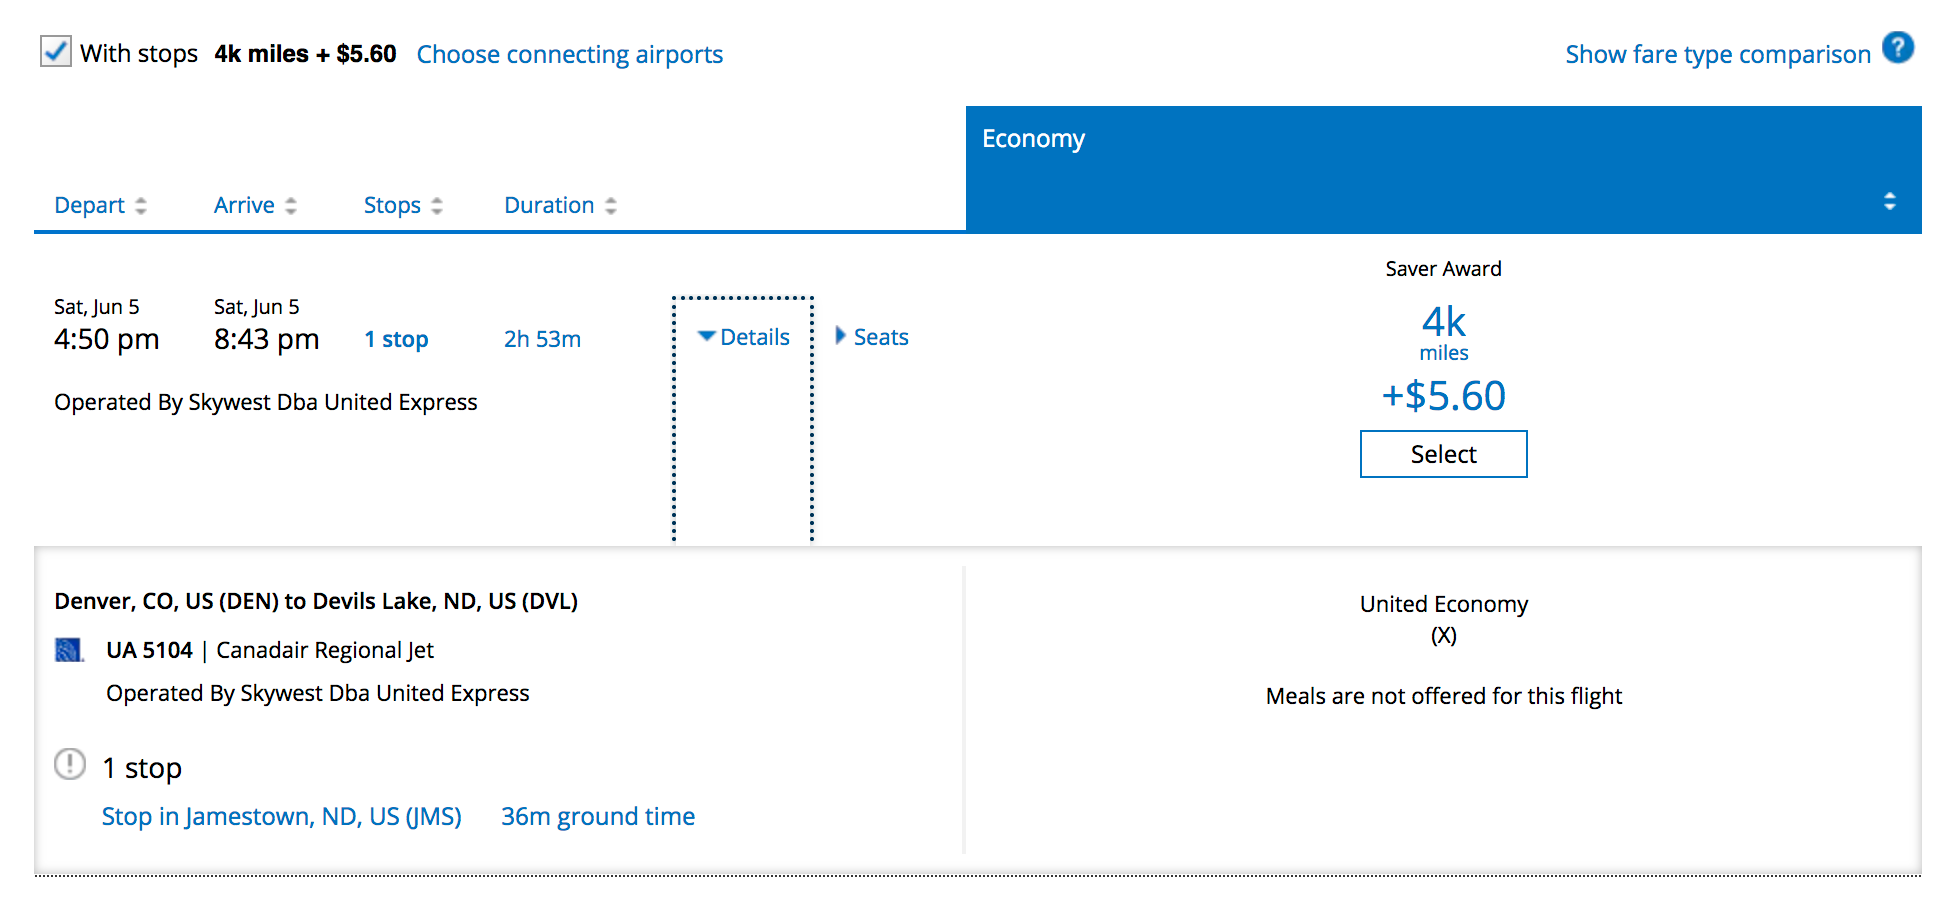Click the fare comparison help question-mark icon
1948x898 pixels.
(x=1897, y=48)
